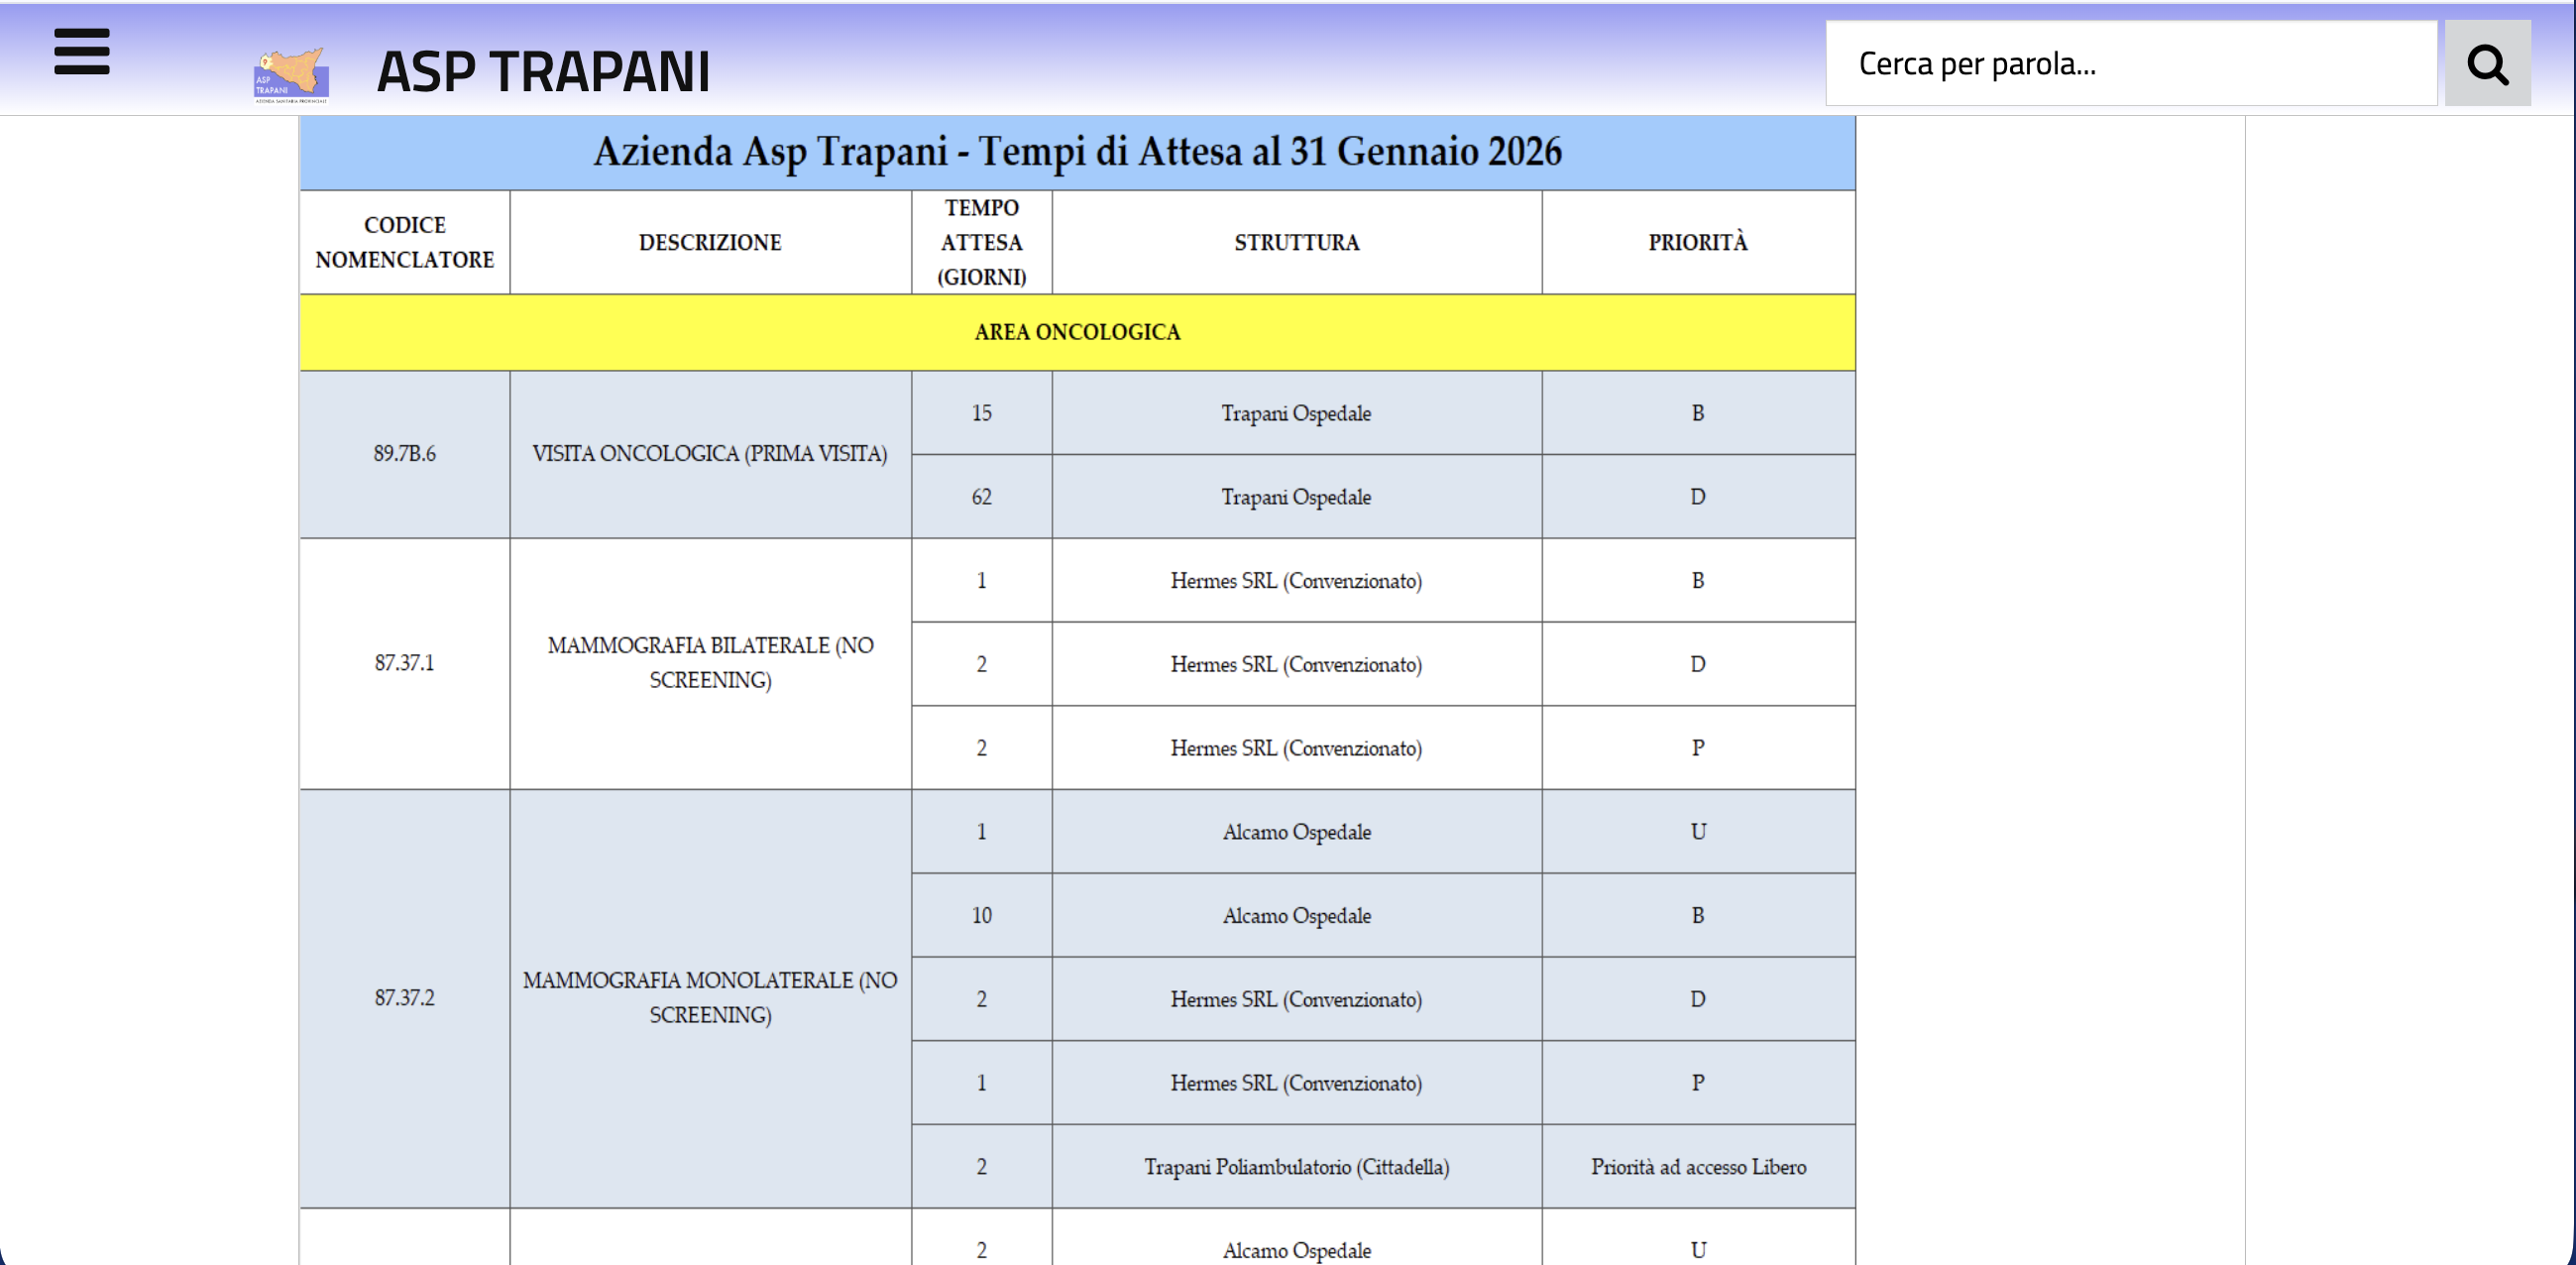This screenshot has width=2576, height=1265.
Task: Click the CODICE NOMENCLATORE column header
Action: tap(404, 242)
